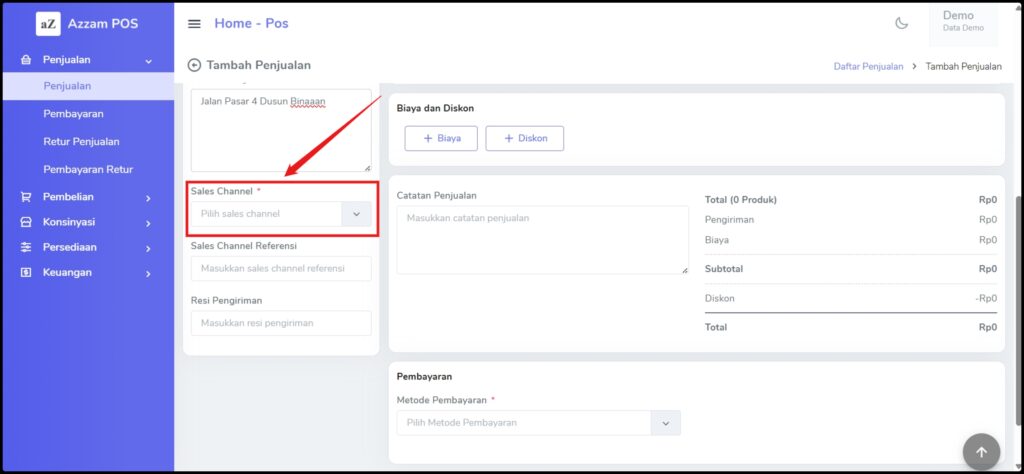Viewport: 1024px width, 474px height.
Task: Follow the Daftar Penjualan breadcrumb link
Action: [x=867, y=66]
